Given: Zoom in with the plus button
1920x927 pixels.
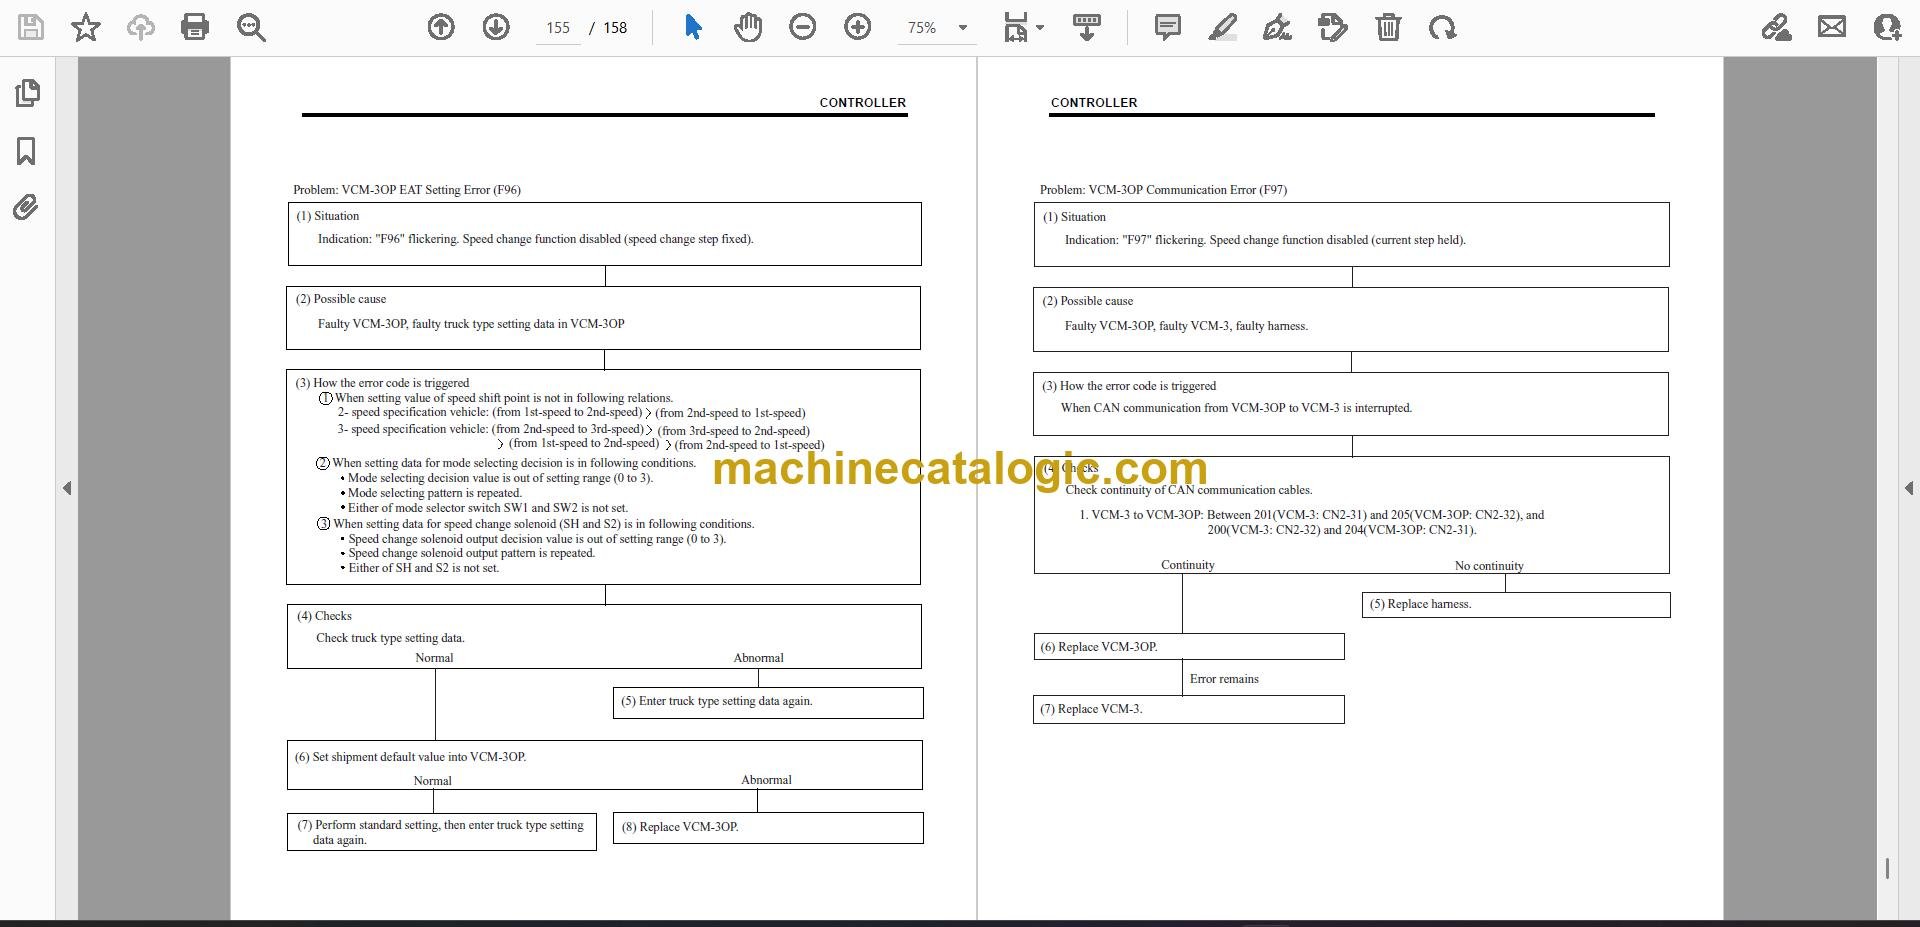Looking at the screenshot, I should [x=857, y=27].
